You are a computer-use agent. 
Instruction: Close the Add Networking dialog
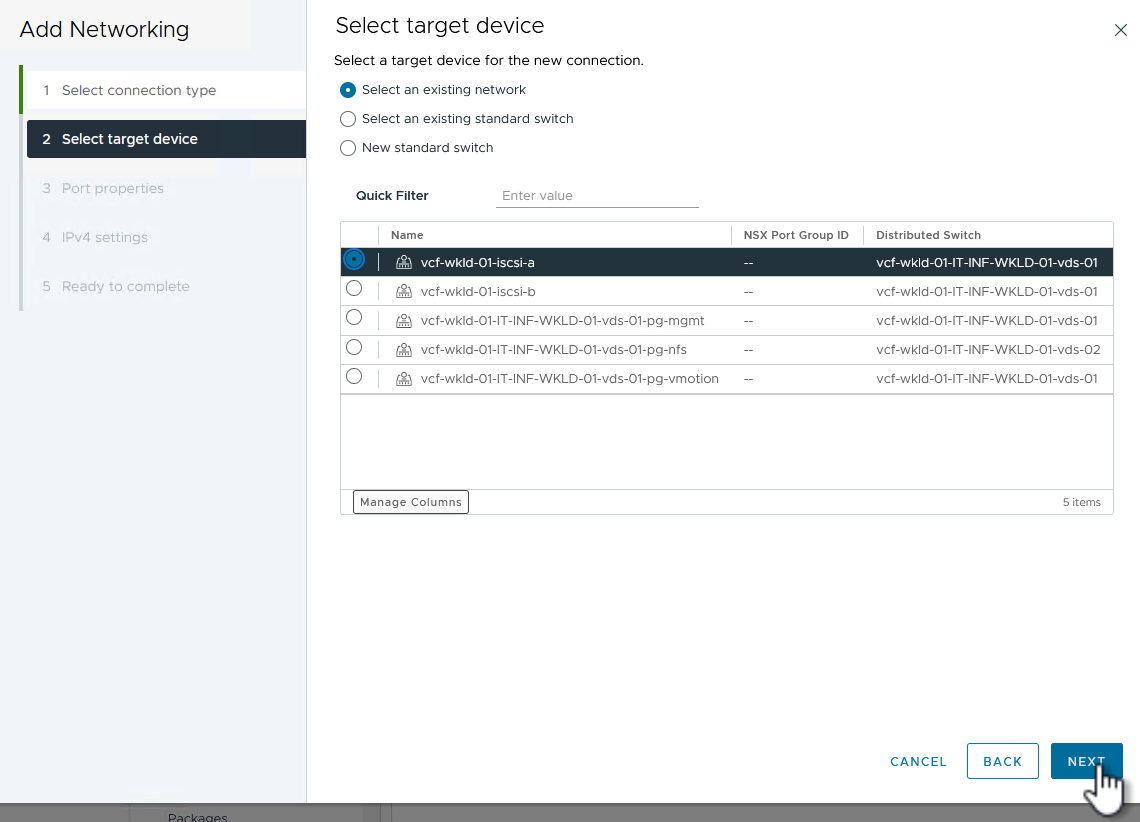coord(1120,30)
